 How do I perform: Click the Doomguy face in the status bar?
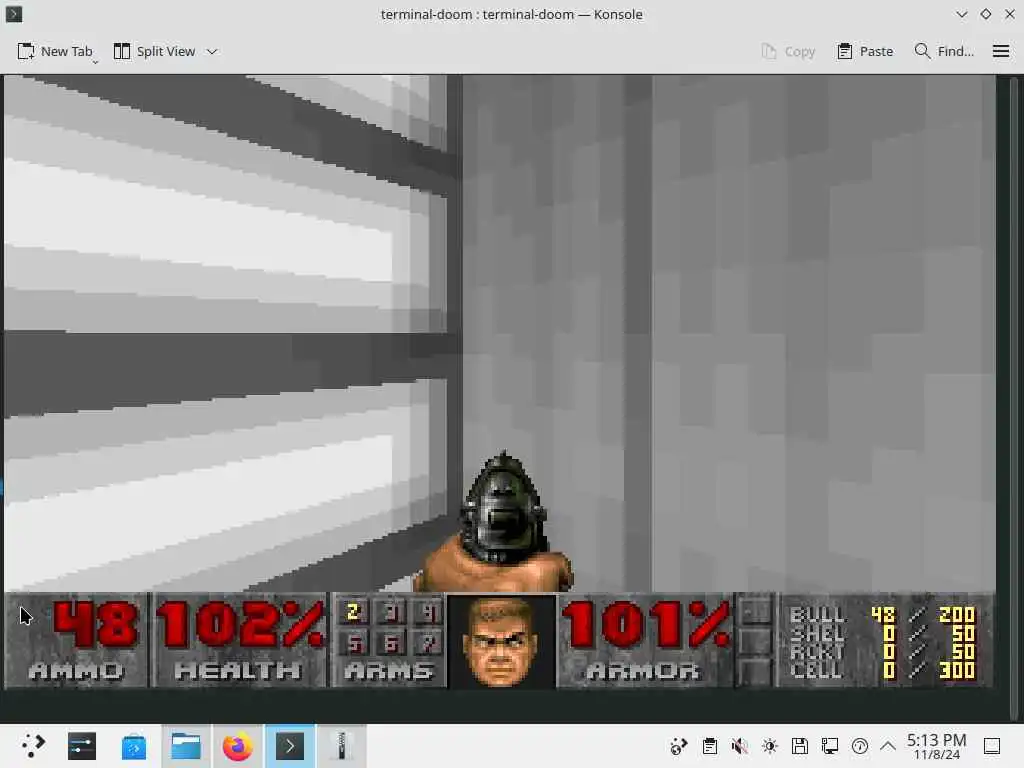[501, 640]
